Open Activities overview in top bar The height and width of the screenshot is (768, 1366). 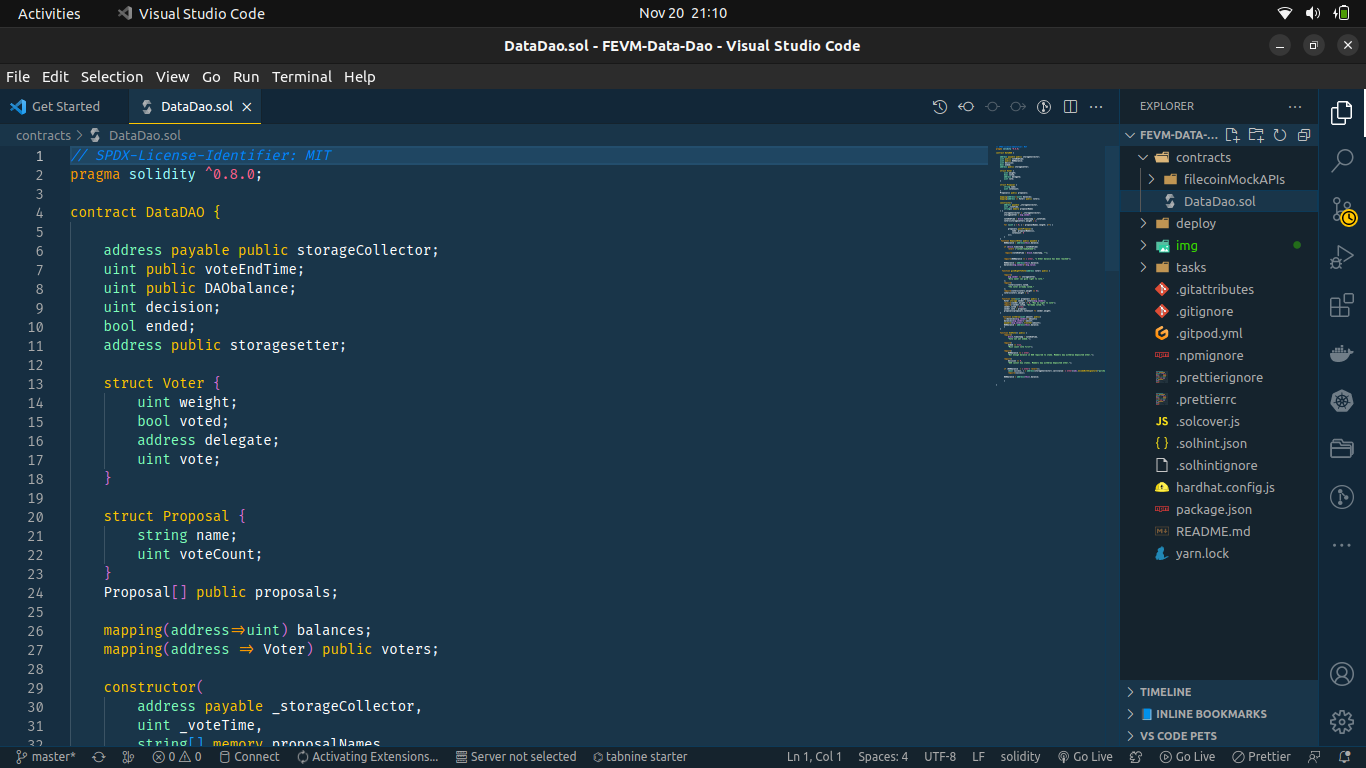[x=49, y=13]
